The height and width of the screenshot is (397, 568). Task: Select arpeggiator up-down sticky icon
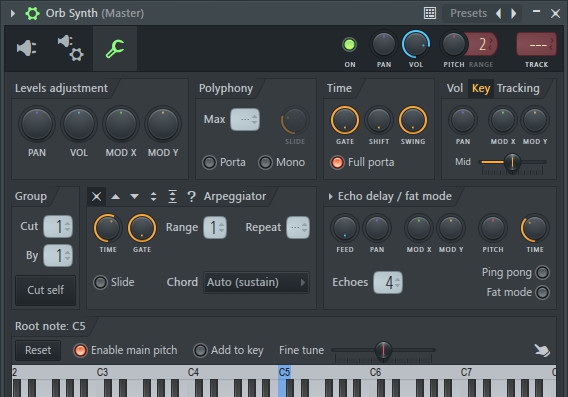(x=172, y=197)
